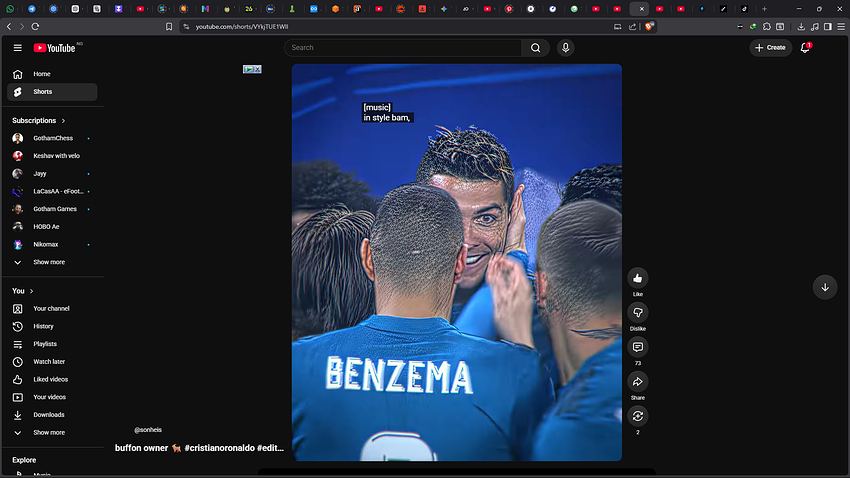Expand subscriptions with Show more
Screen dimensions: 850x478
tap(52, 262)
